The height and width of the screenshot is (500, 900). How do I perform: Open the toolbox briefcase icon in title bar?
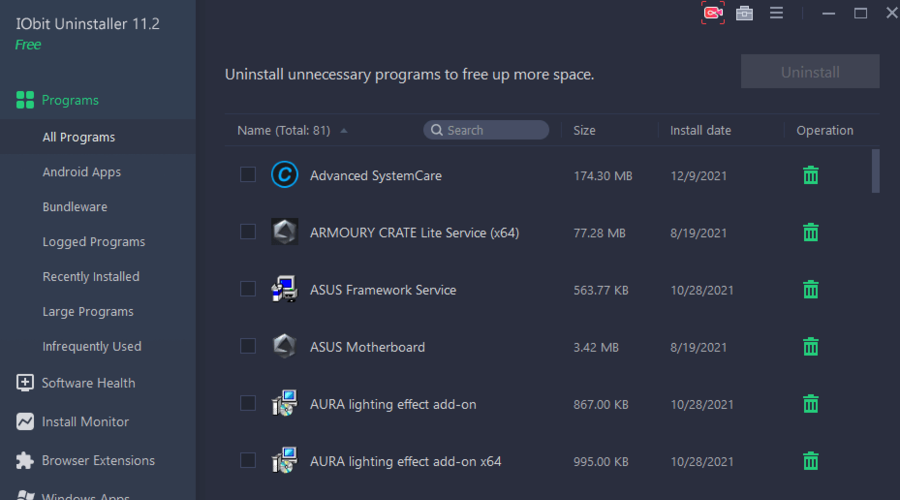tap(744, 13)
